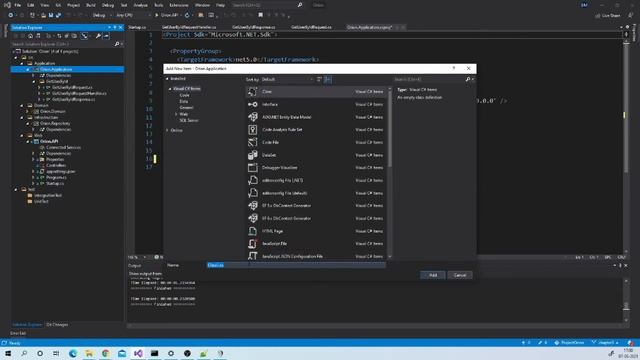This screenshot has height=360, width=640.
Task: Click the Live Share button
Action: 608,16
